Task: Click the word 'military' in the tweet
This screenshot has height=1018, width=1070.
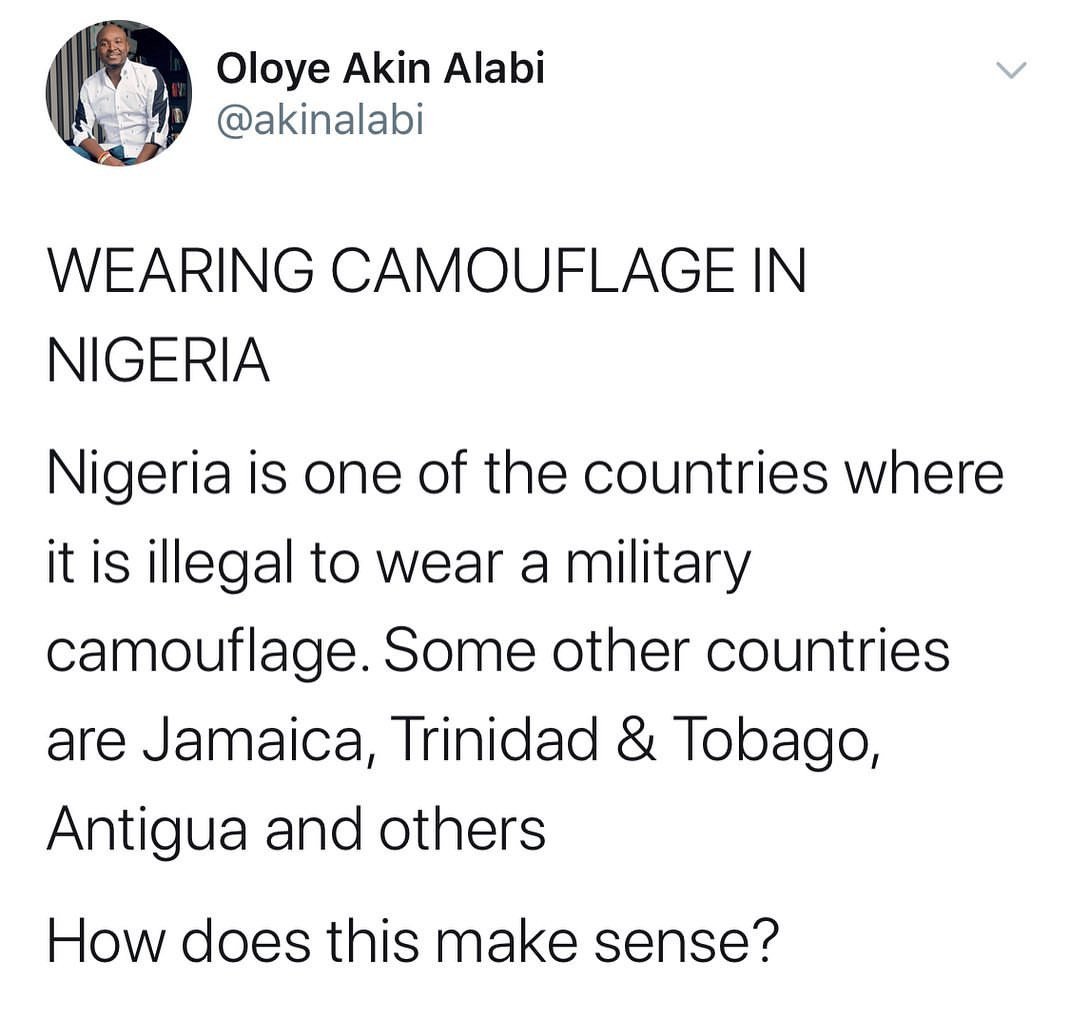Action: pos(661,564)
